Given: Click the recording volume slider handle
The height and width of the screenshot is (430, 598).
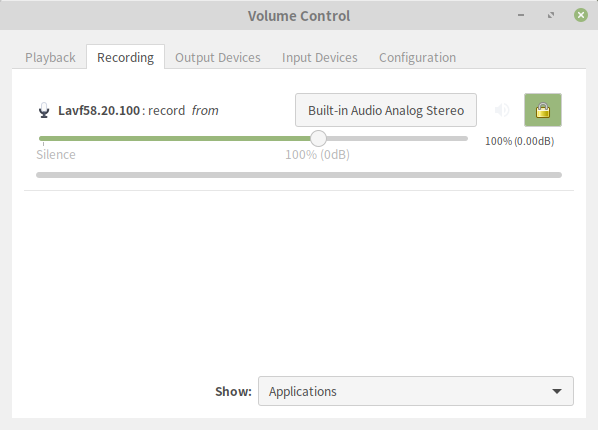Looking at the screenshot, I should tap(318, 139).
